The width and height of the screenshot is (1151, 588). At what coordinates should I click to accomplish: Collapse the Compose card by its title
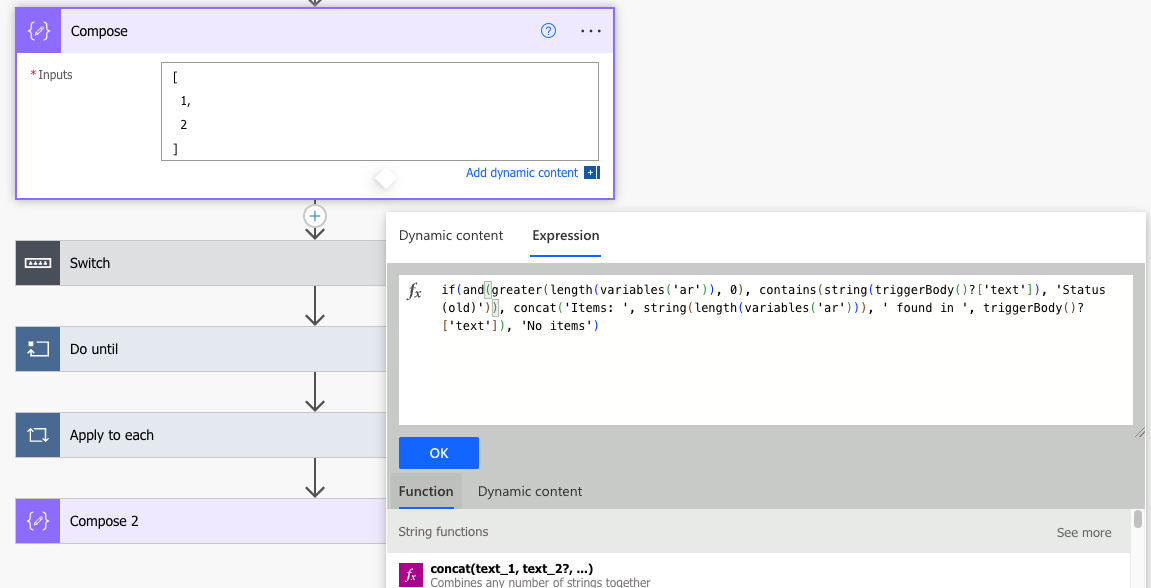coord(99,31)
